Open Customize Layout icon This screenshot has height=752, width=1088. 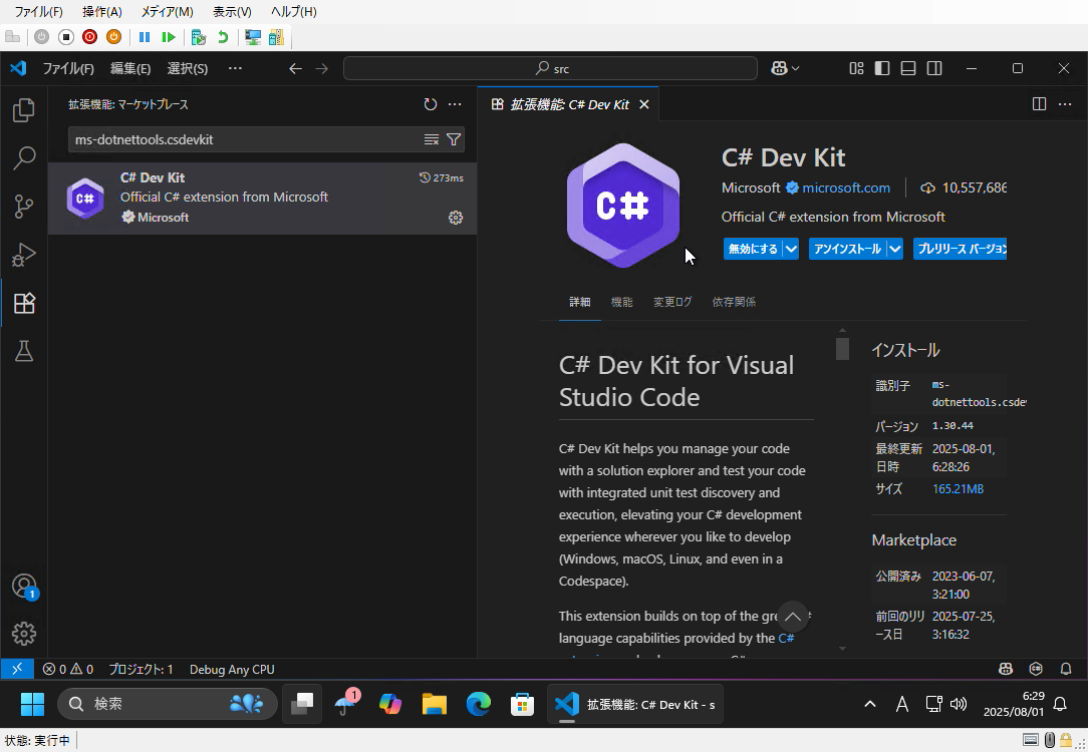(x=856, y=68)
